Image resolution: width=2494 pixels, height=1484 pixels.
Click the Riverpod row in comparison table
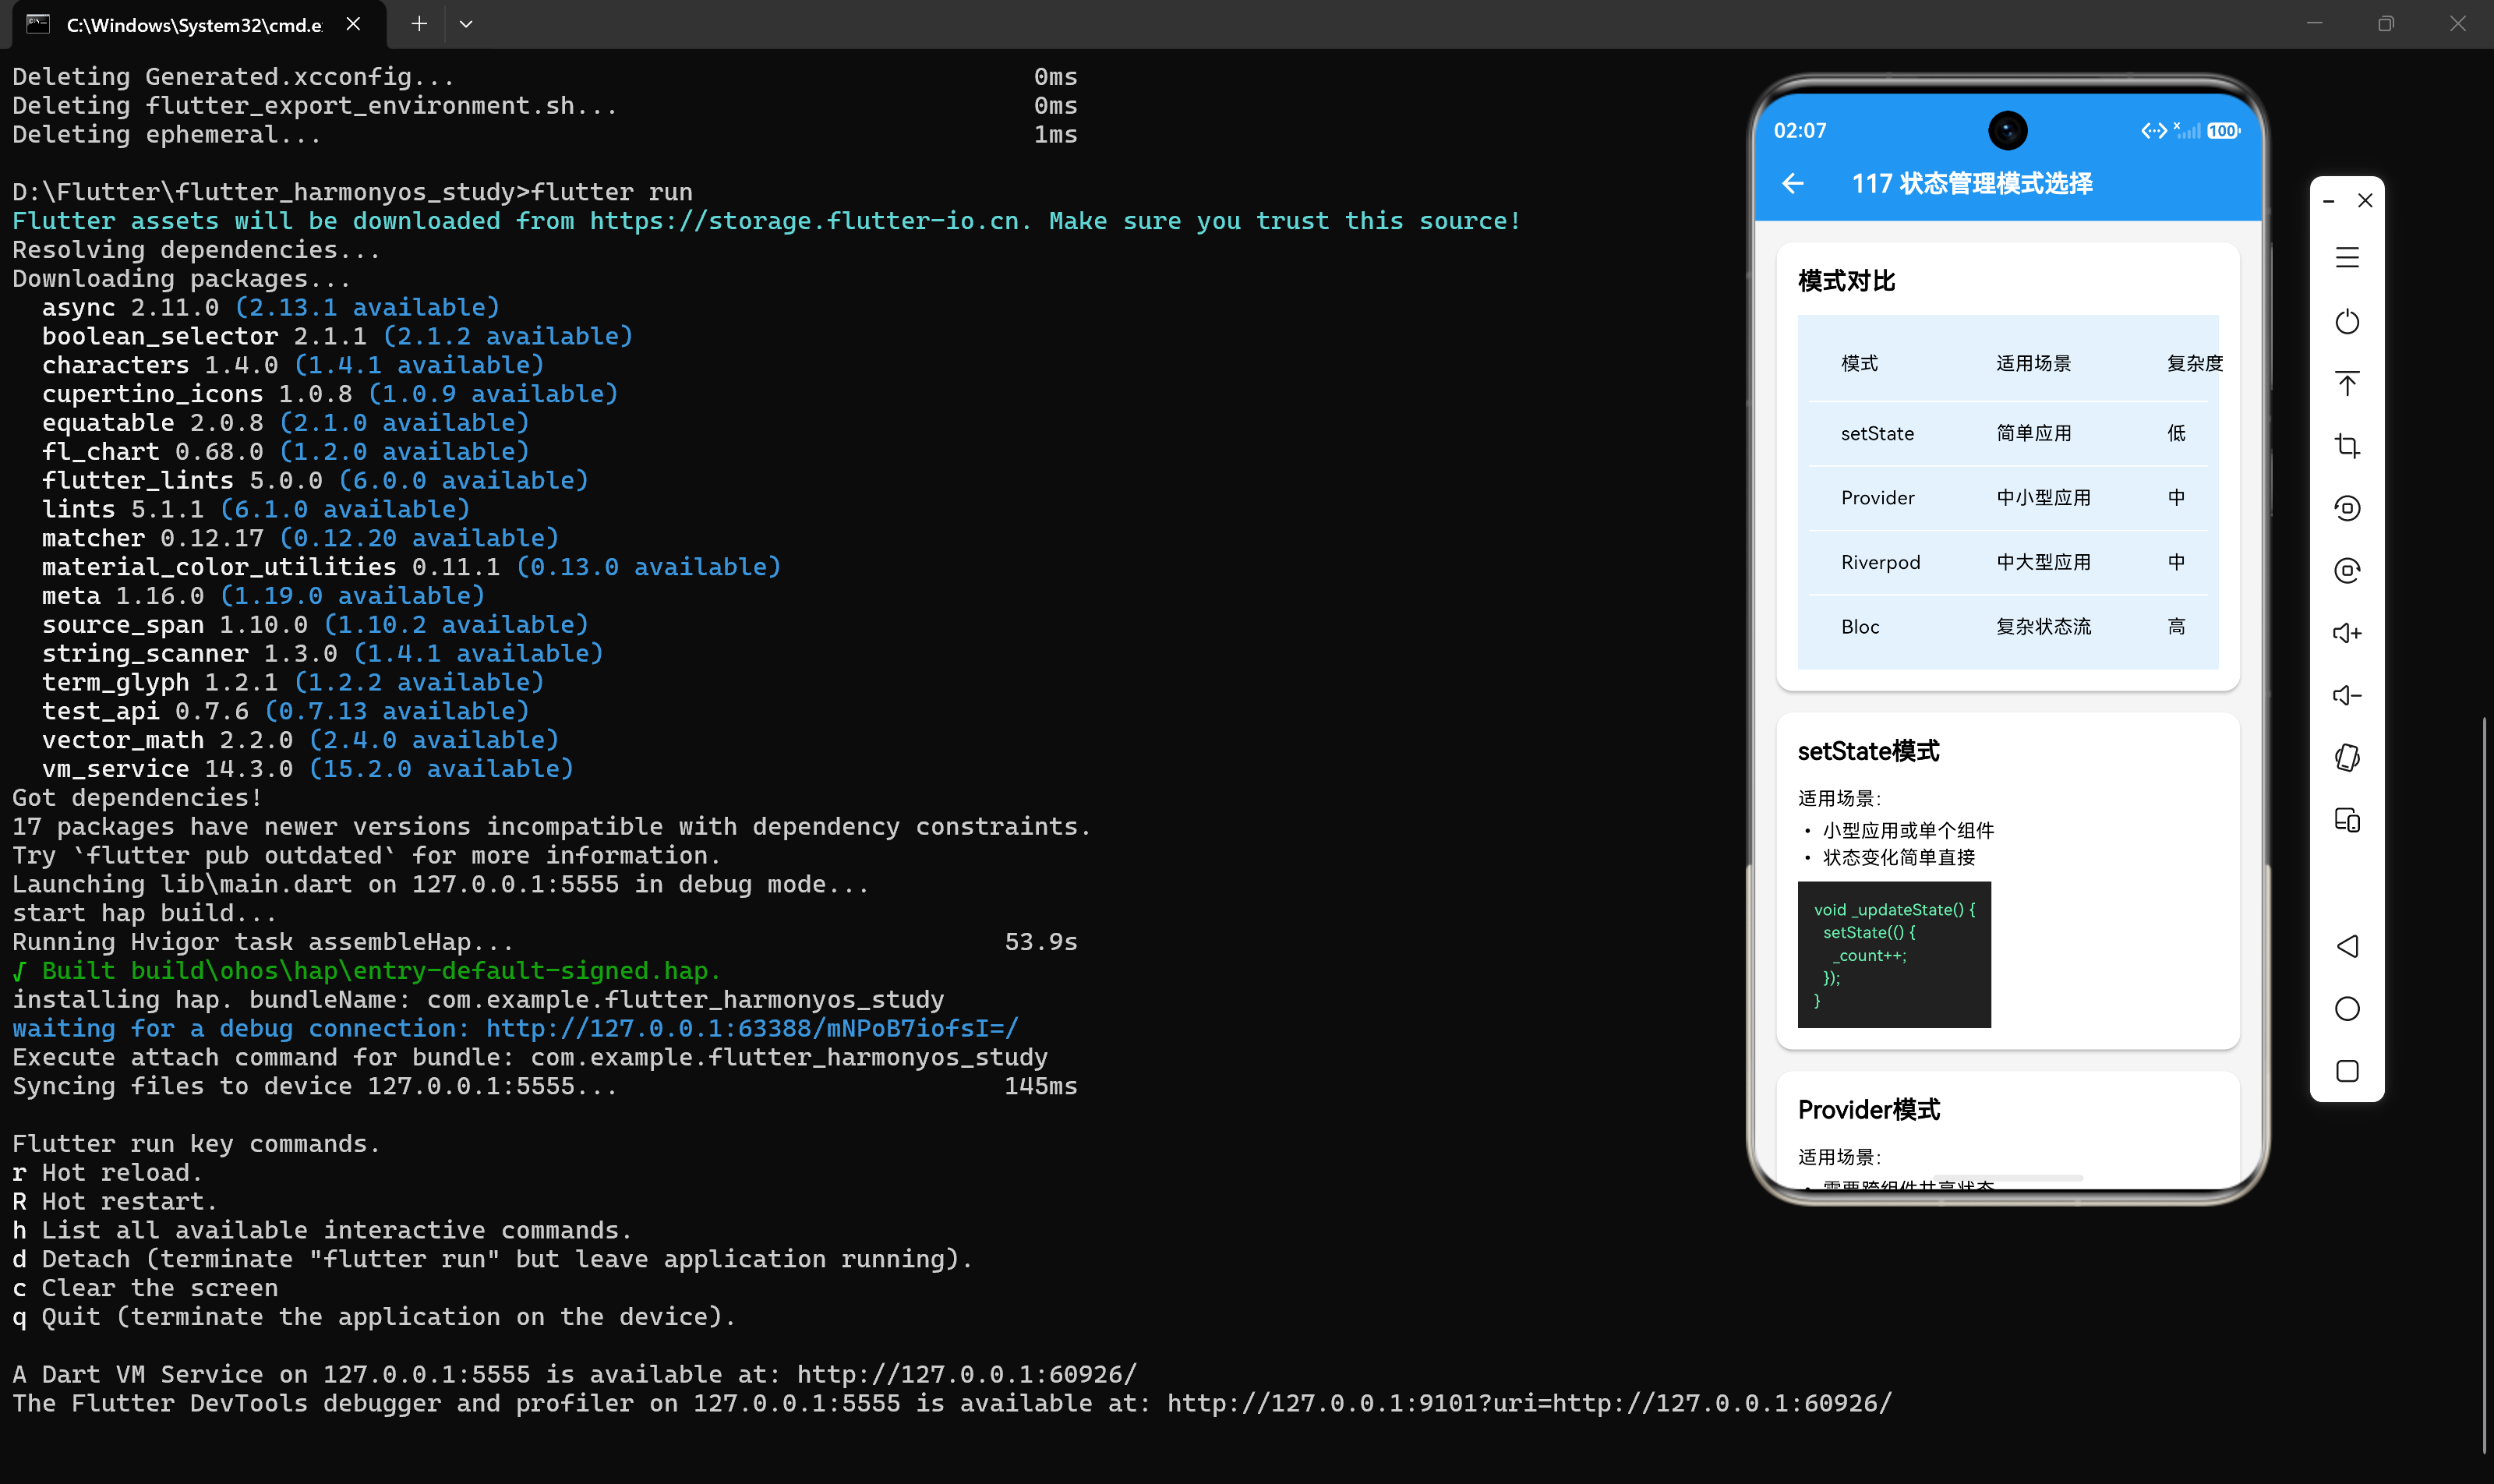2008,562
